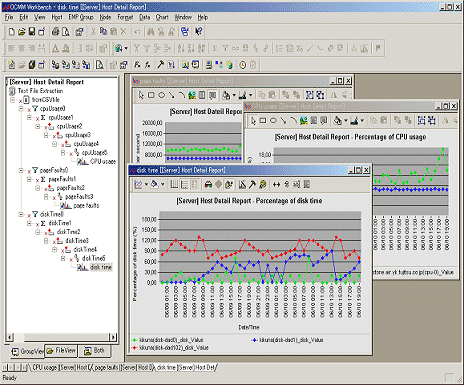Click the Percentage of CPU usage chart title

pos(350,137)
